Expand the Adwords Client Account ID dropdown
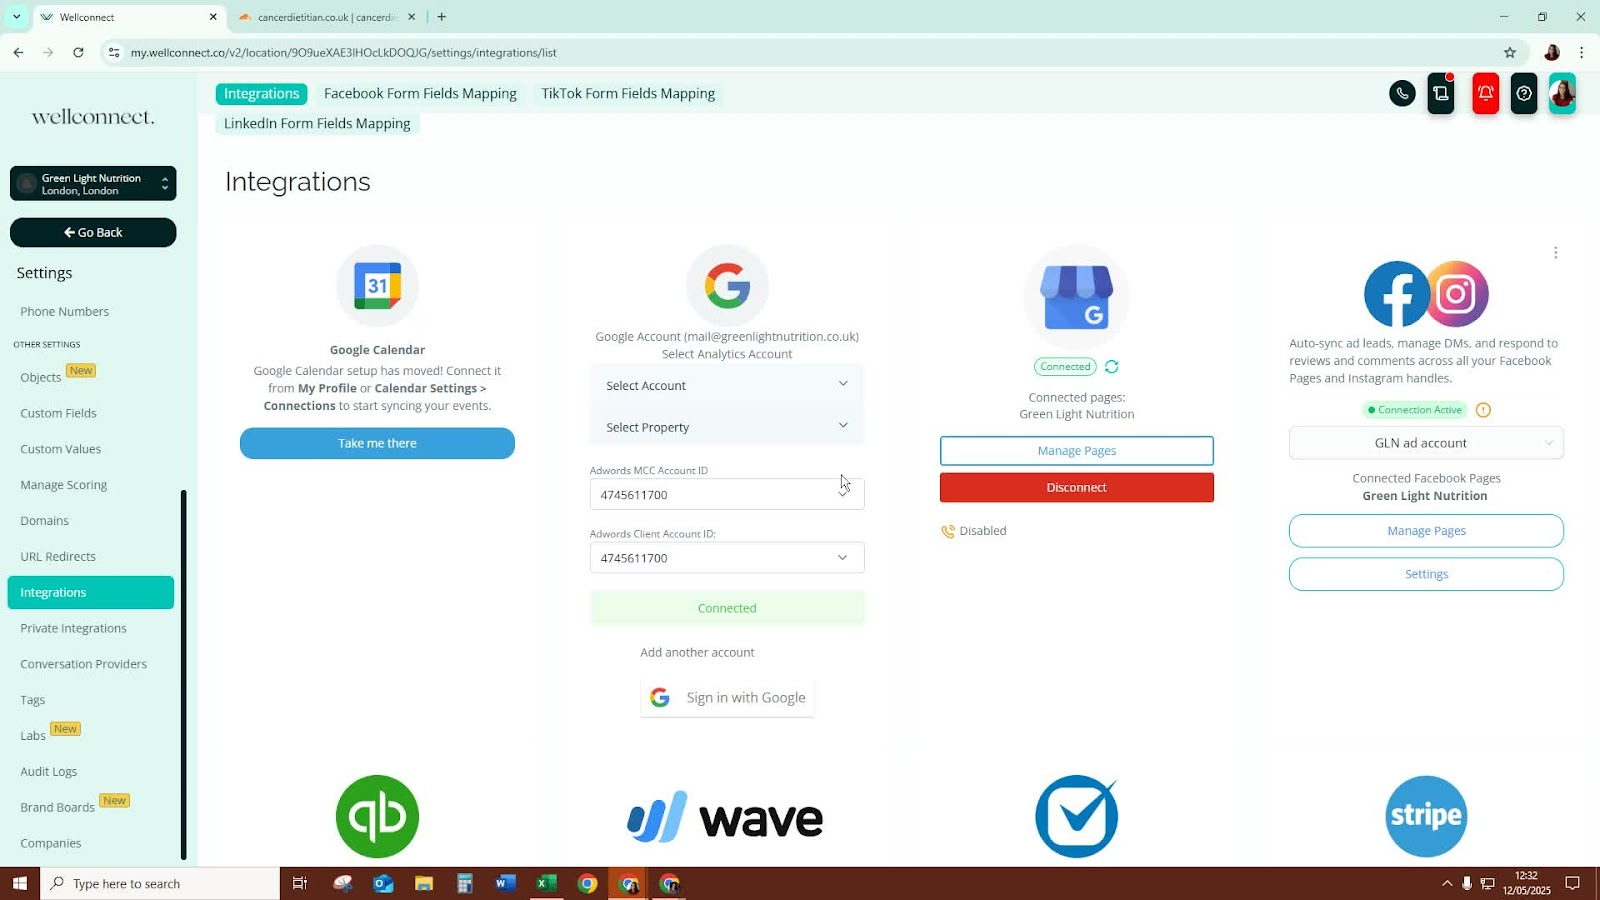Image resolution: width=1600 pixels, height=900 pixels. click(x=727, y=558)
